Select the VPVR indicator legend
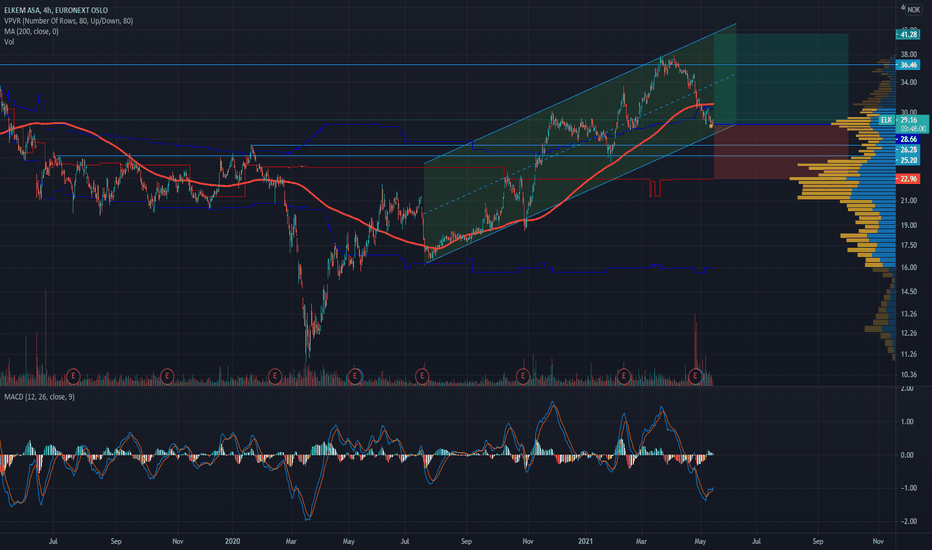Screen dimensions: 932x550 coord(68,21)
